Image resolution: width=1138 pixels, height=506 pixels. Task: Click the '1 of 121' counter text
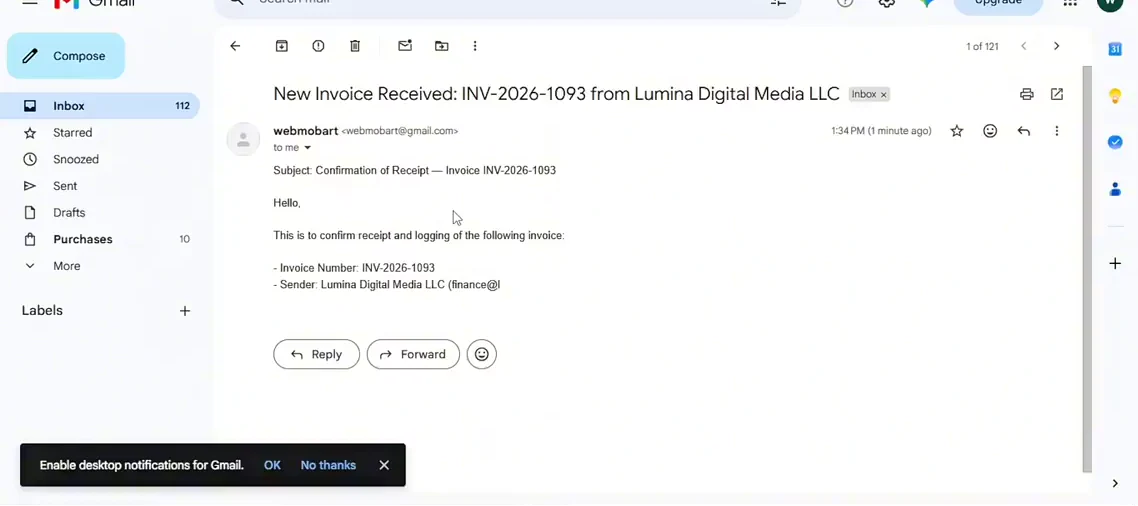982,46
